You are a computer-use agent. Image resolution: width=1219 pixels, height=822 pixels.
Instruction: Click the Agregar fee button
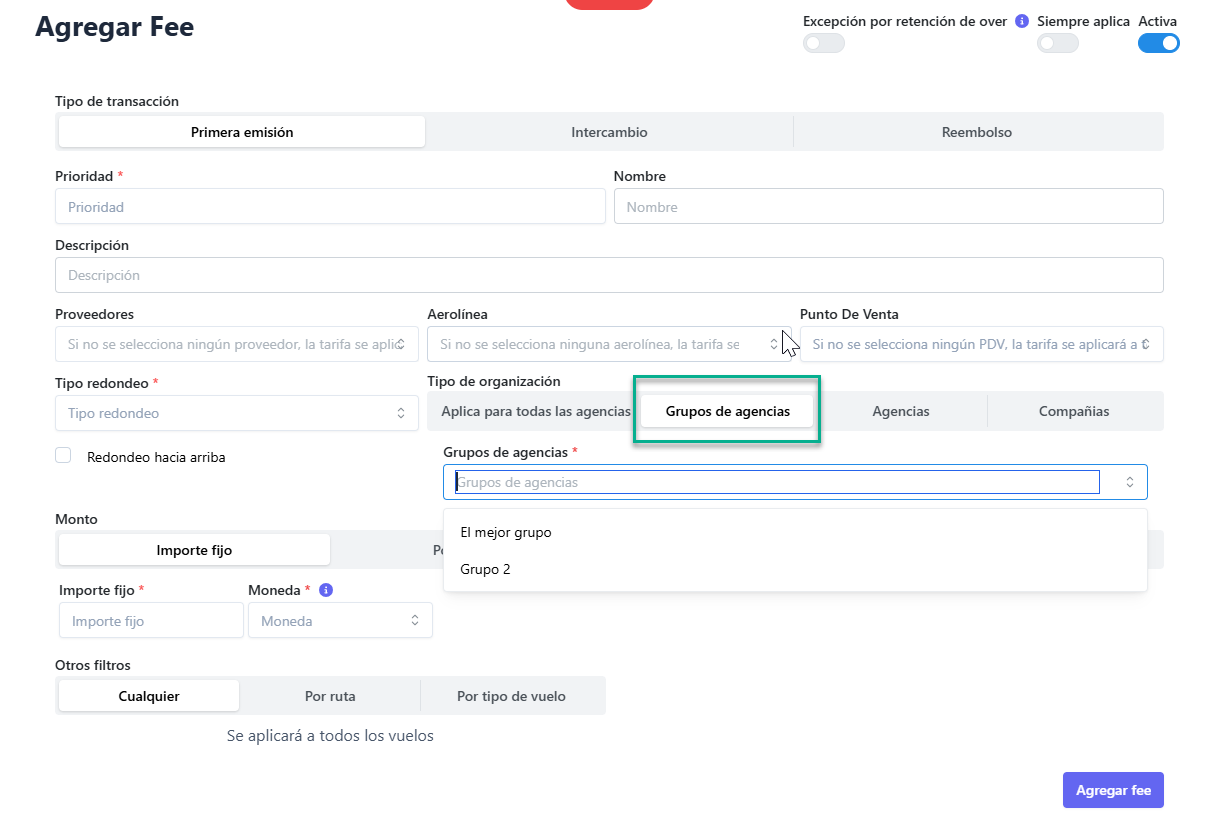pos(1112,790)
